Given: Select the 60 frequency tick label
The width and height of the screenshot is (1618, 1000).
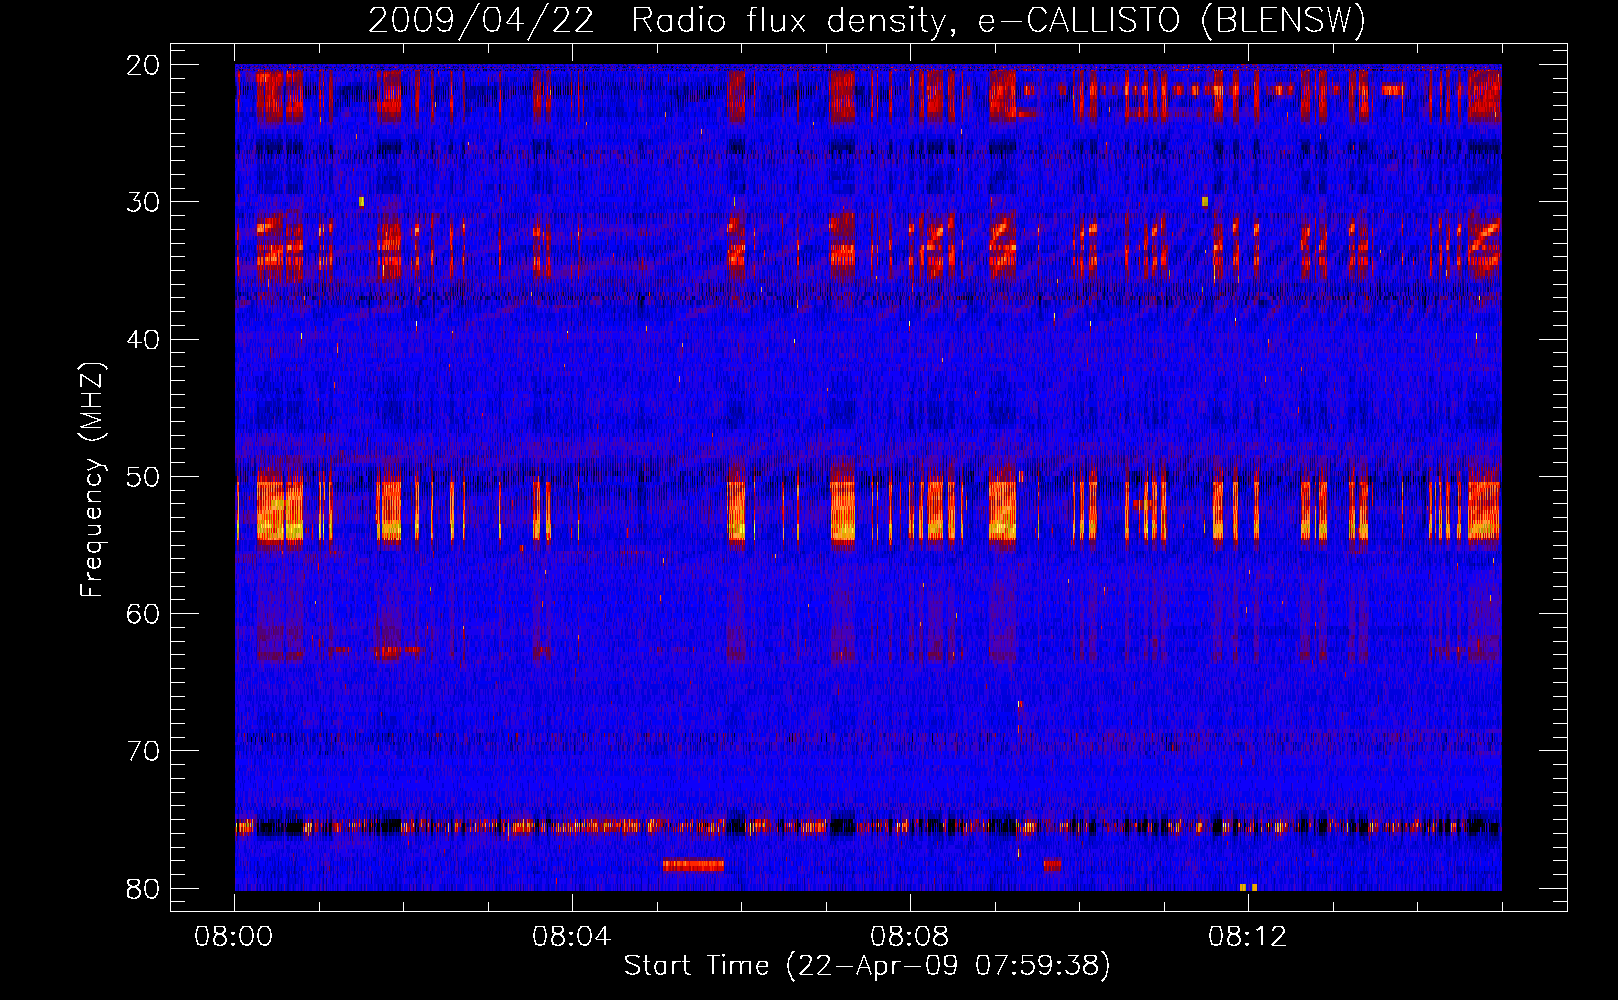Looking at the screenshot, I should [143, 614].
